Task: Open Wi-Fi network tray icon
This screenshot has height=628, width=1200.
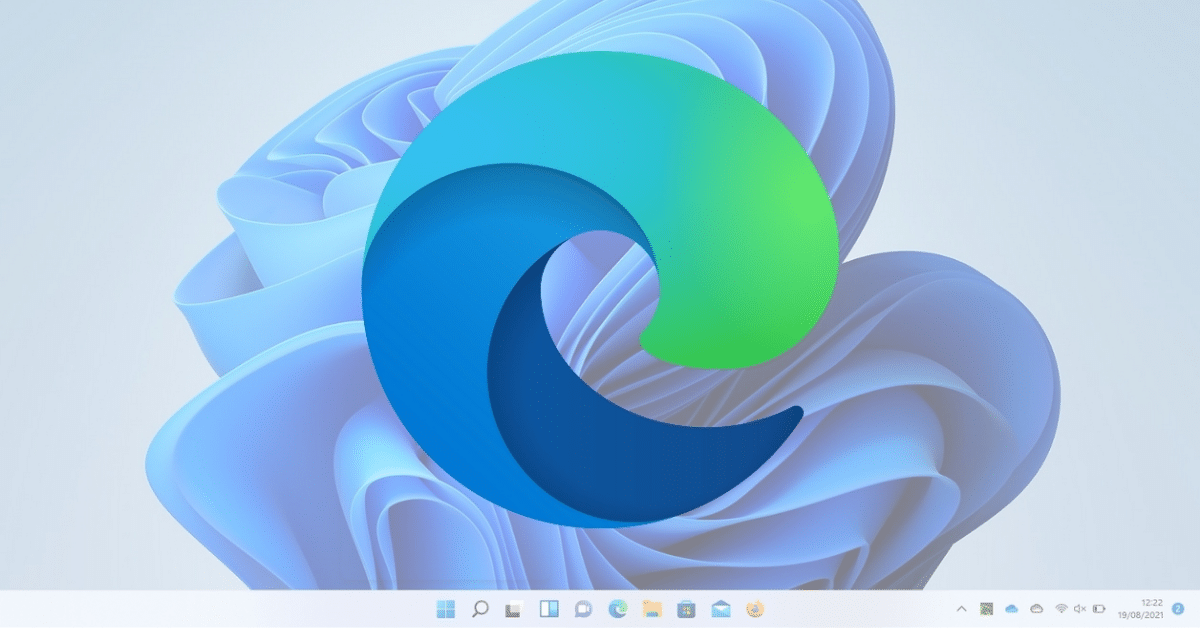Action: pyautogui.click(x=1061, y=608)
